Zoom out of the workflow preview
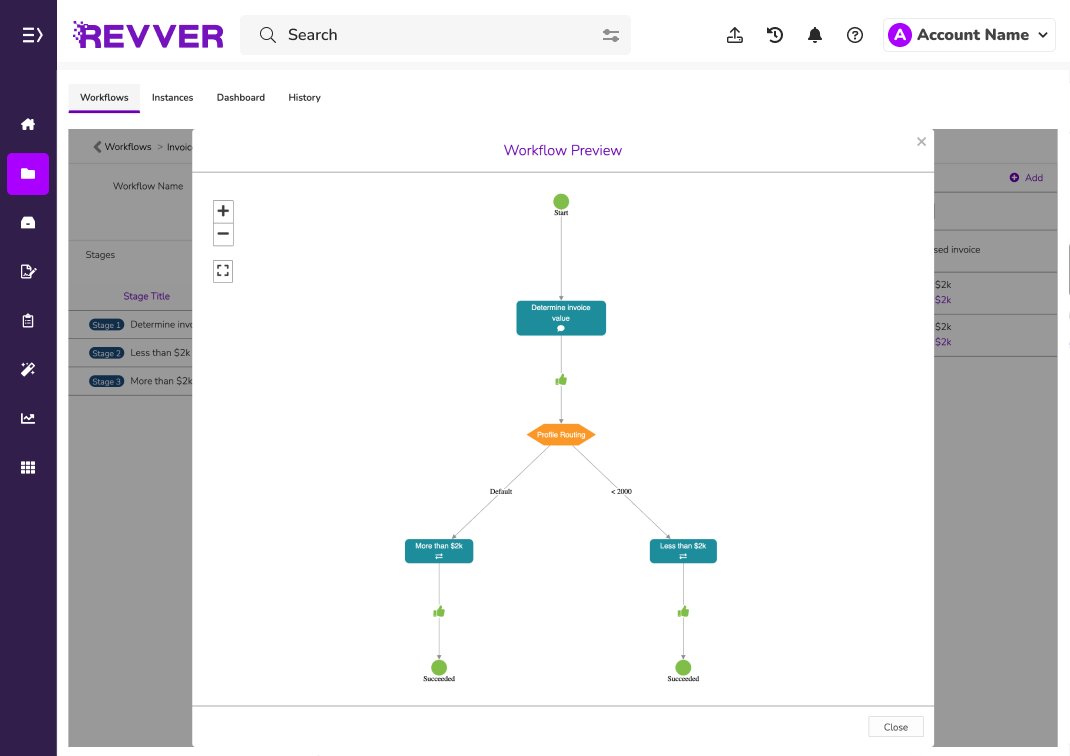The image size is (1070, 756). coord(223,234)
